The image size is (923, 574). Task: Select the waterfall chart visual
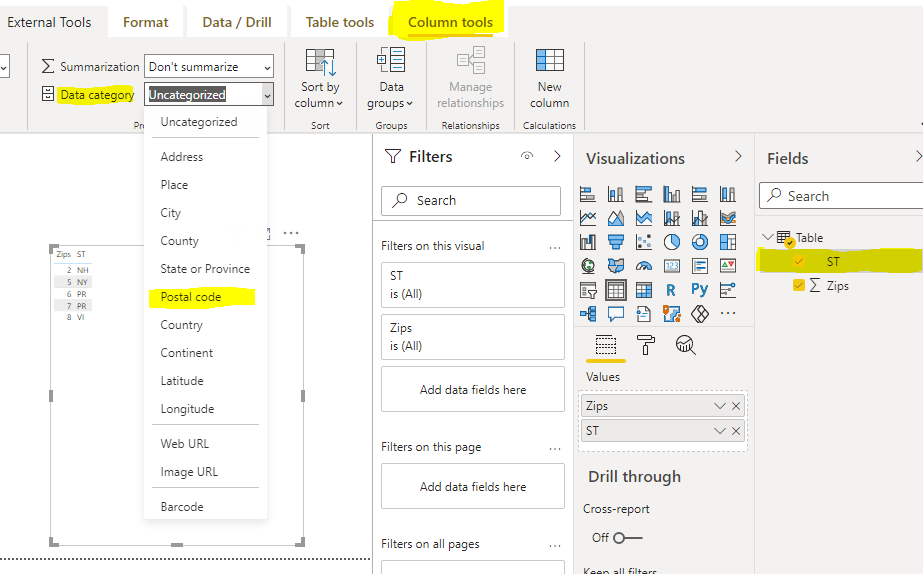point(587,242)
